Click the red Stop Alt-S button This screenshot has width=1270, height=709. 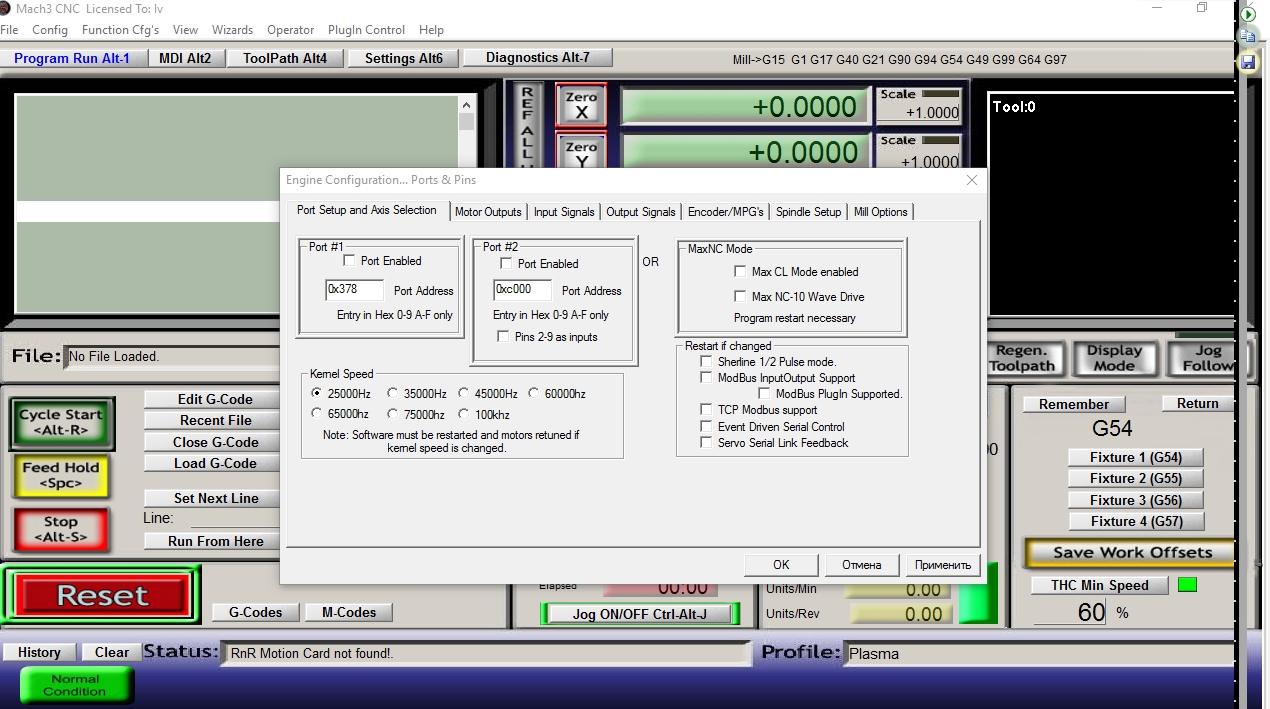tap(61, 529)
